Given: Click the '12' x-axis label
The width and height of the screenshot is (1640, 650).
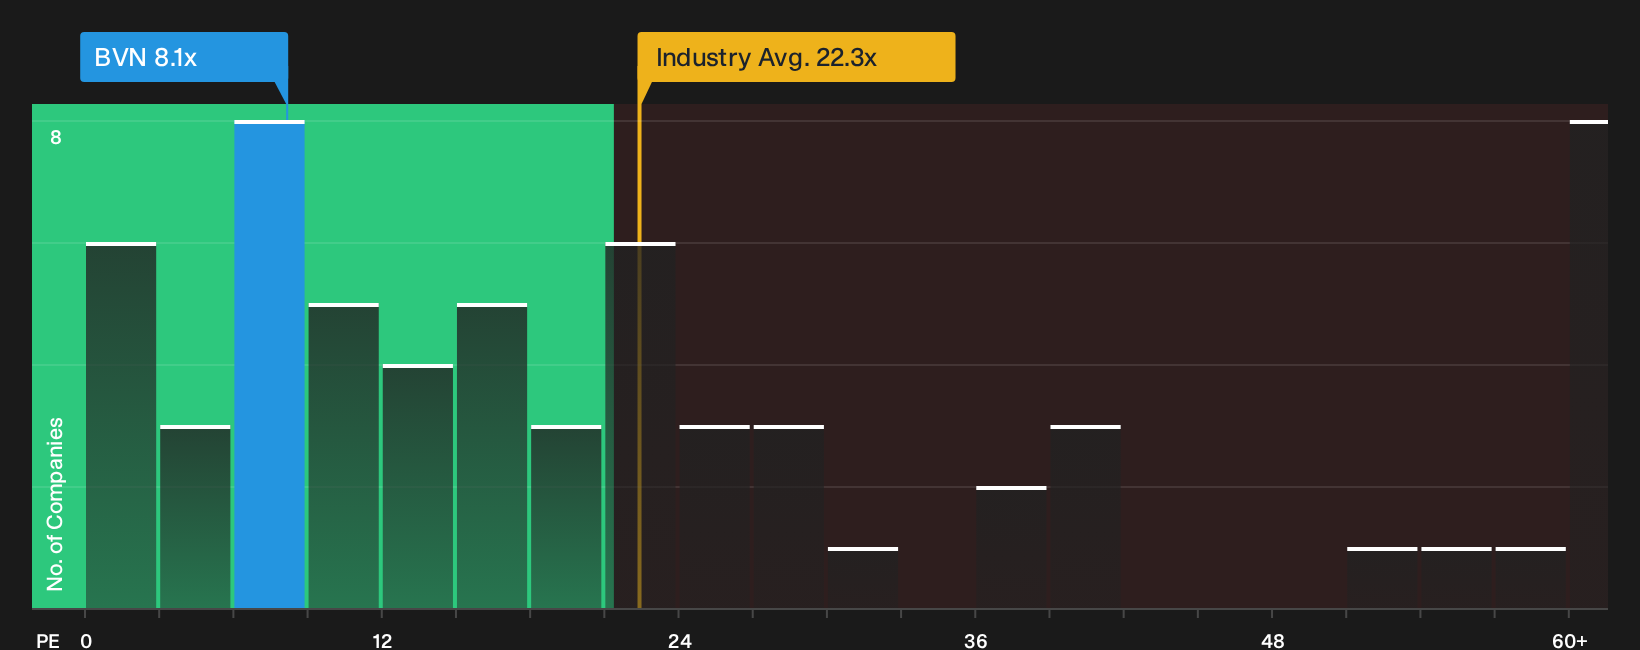Looking at the screenshot, I should (382, 640).
